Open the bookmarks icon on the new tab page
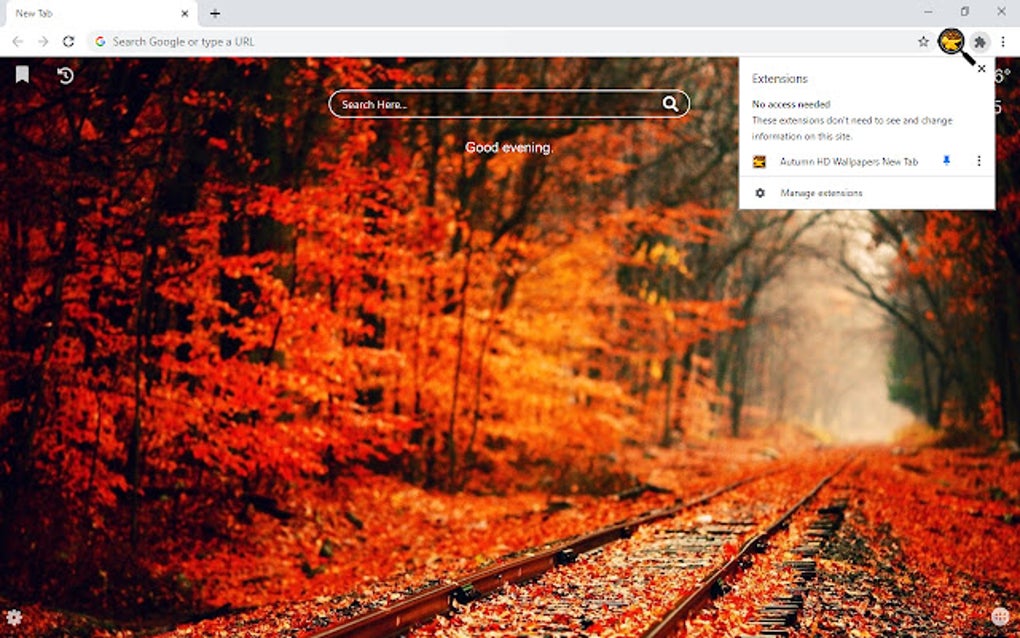The image size is (1020, 638). click(22, 75)
